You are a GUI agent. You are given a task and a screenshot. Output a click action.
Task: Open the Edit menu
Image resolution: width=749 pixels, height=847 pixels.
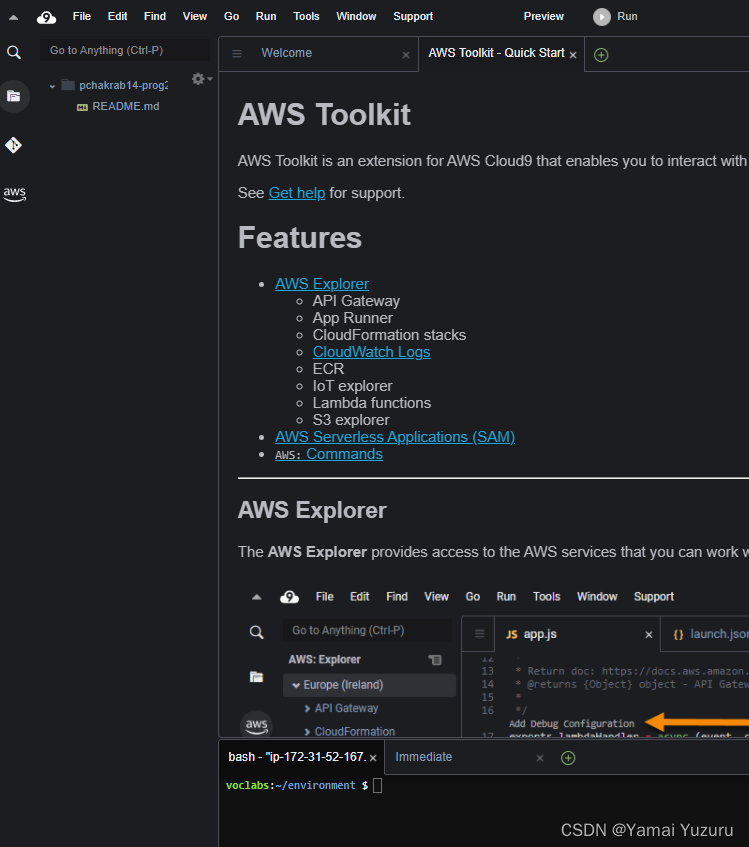point(117,17)
